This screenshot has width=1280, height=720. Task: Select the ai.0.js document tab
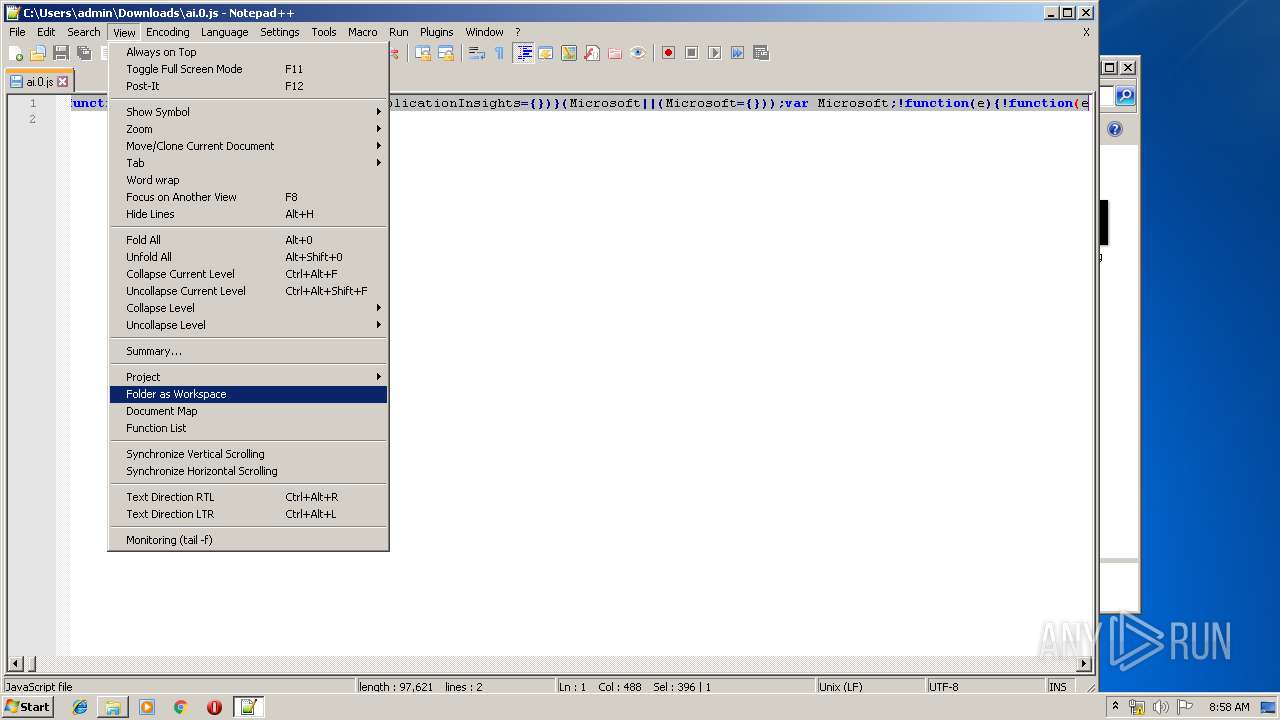tap(39, 82)
